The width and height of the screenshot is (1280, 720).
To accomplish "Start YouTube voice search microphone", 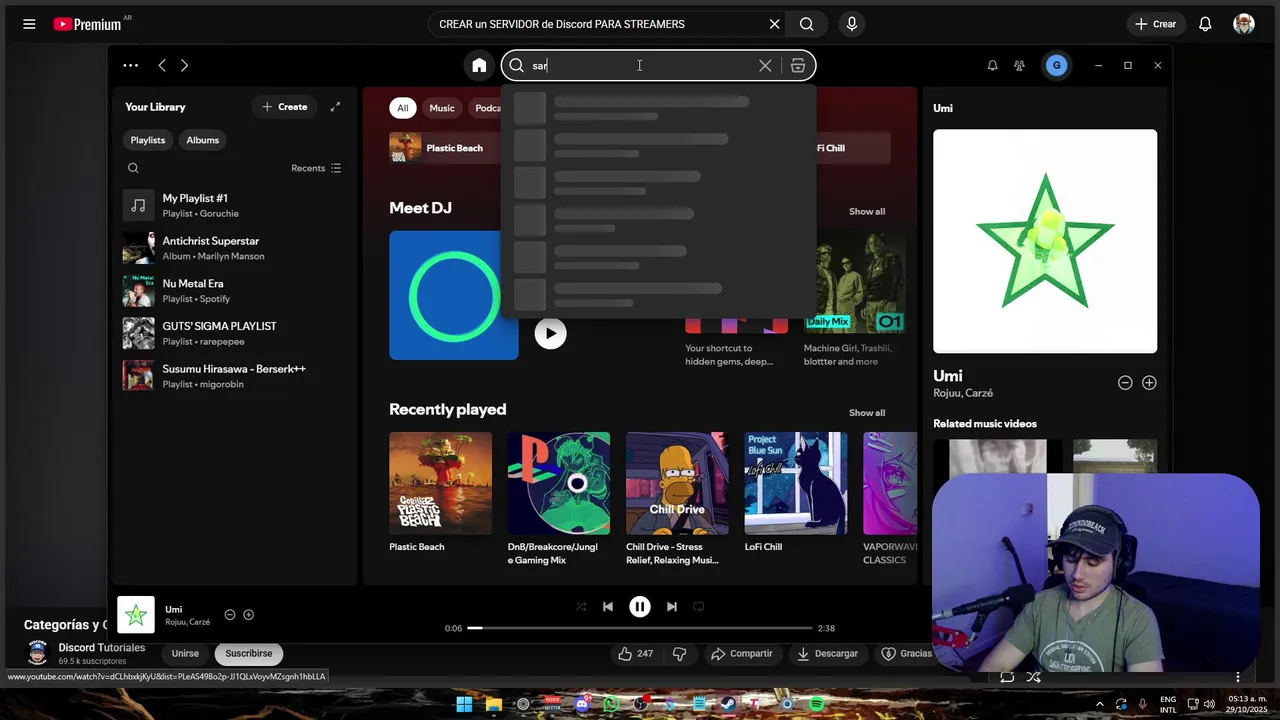I will coord(851,24).
